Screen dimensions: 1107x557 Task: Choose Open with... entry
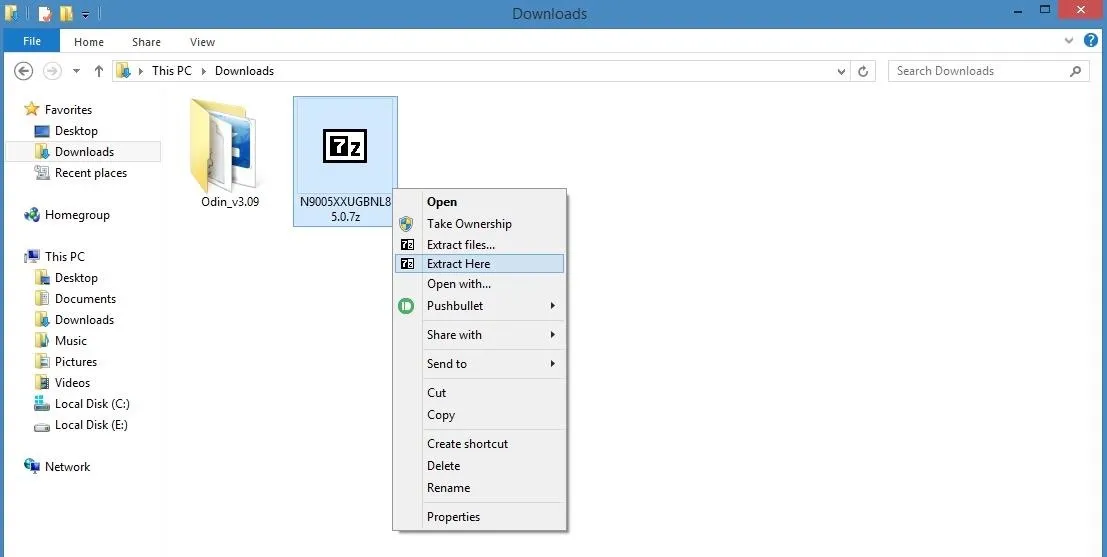tap(479, 284)
